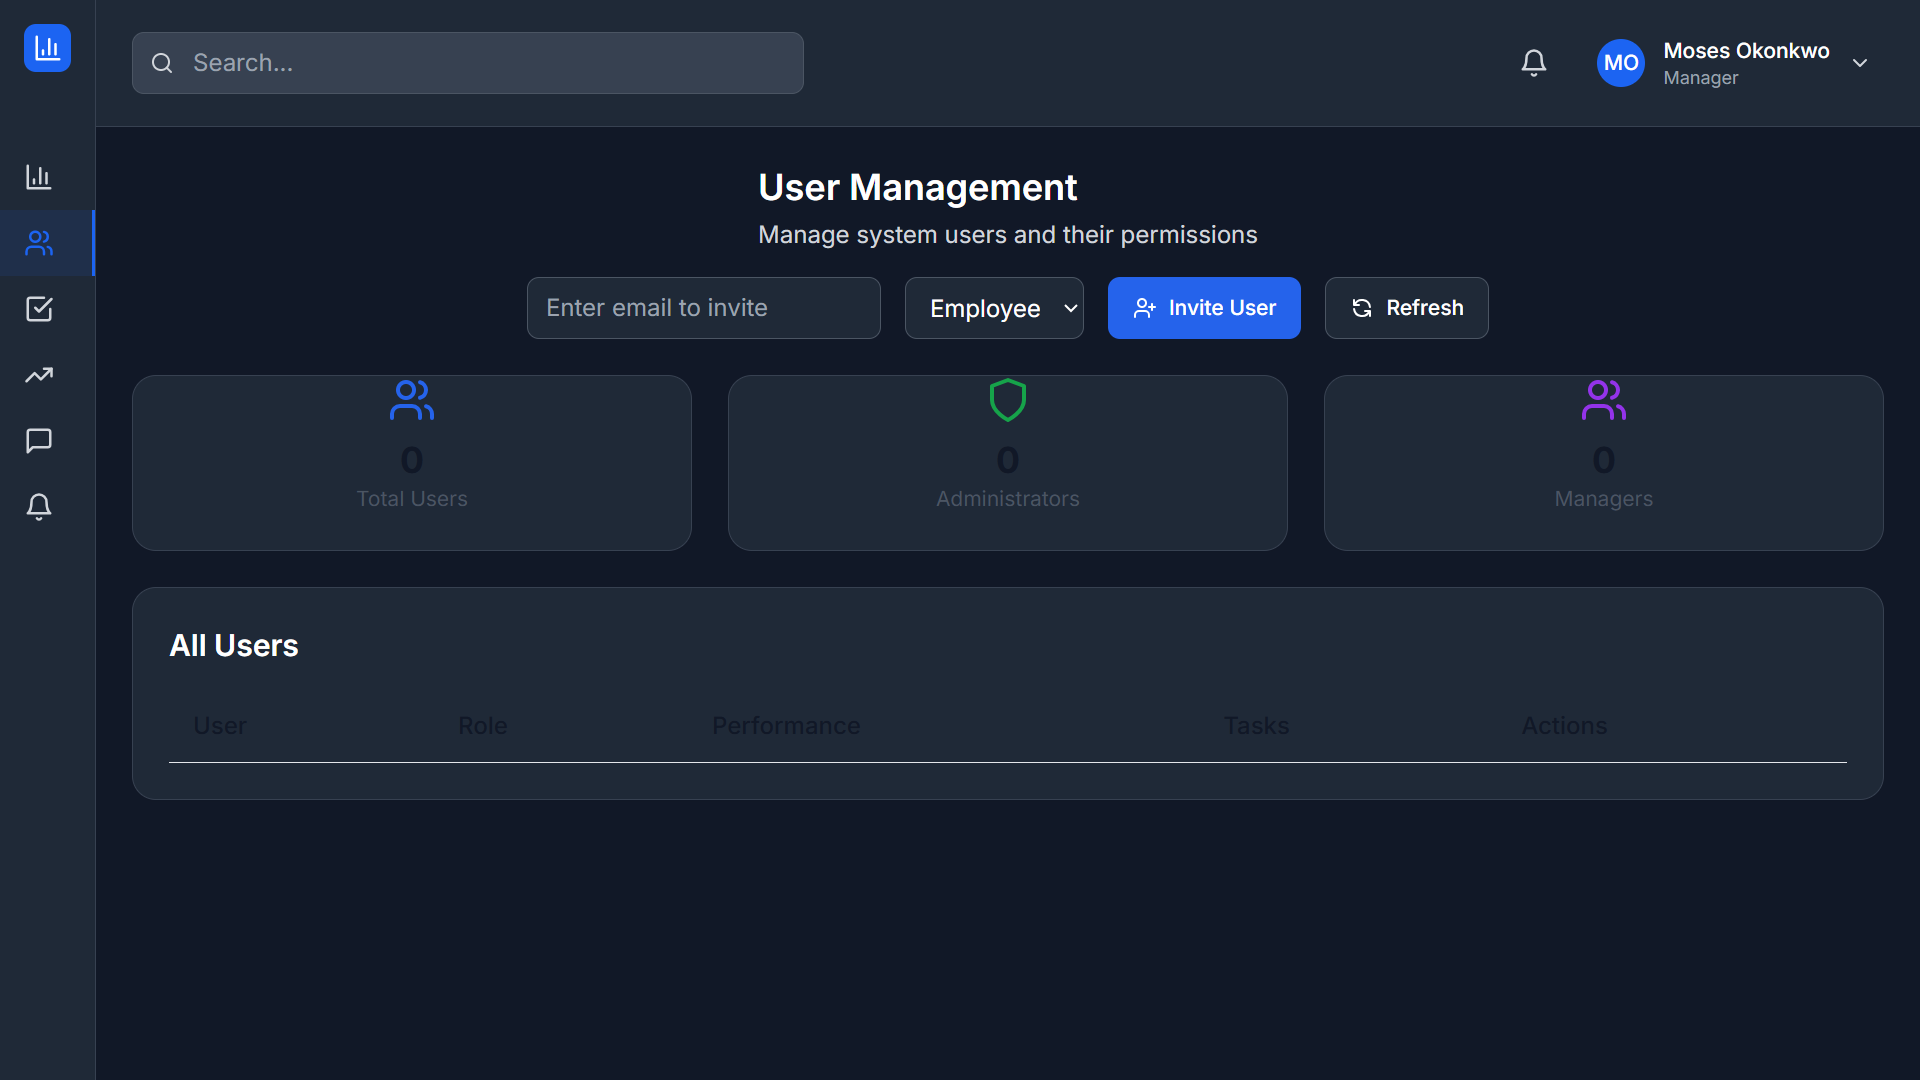The width and height of the screenshot is (1920, 1080).
Task: Click the Total Users card icon
Action: click(411, 400)
